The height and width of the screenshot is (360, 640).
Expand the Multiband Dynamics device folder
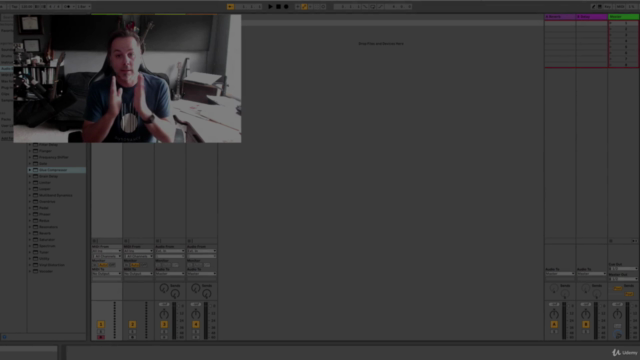30,195
